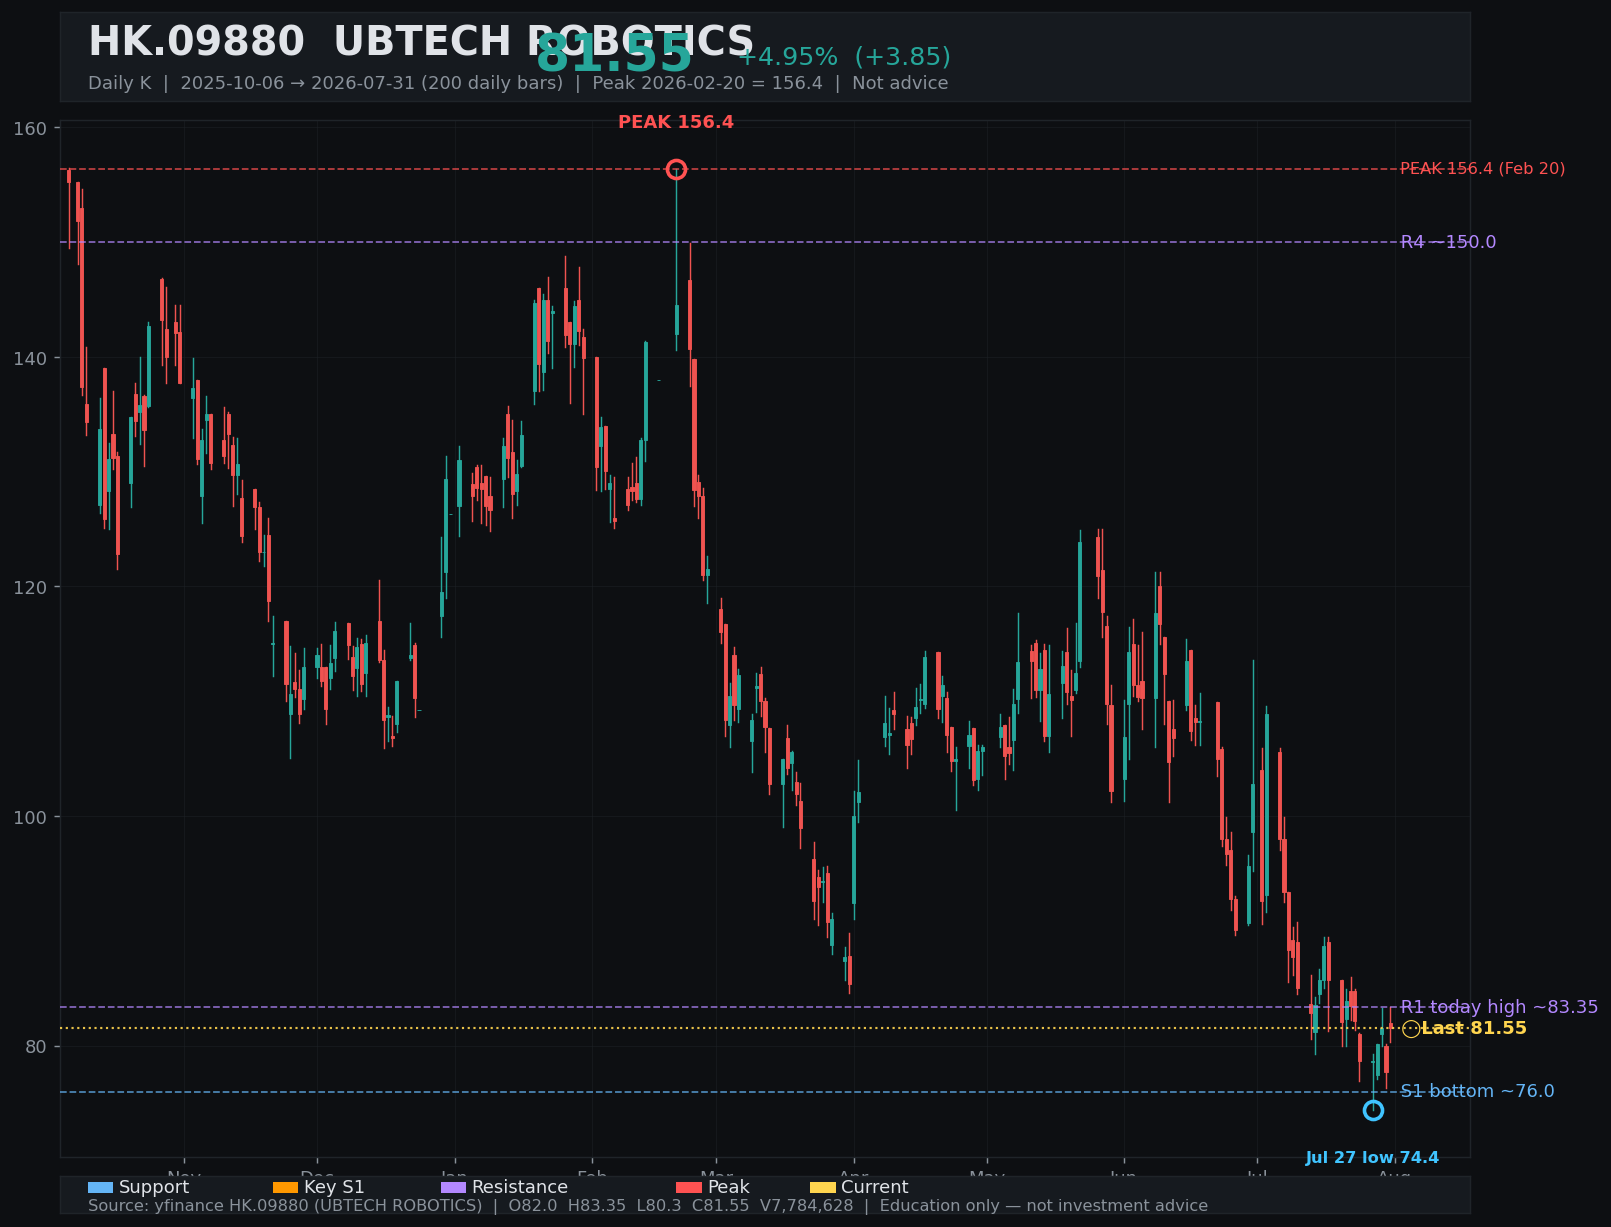Click 'Education only — not investment advice' disclaimer
The height and width of the screenshot is (1227, 1611).
[x=1043, y=1206]
